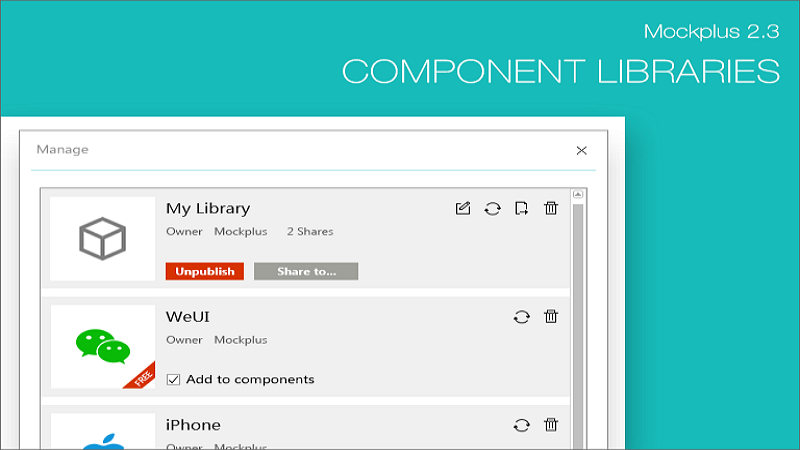Select the iPhone Apple logo thumbnail
Image resolution: width=800 pixels, height=450 pixels.
coord(102,433)
